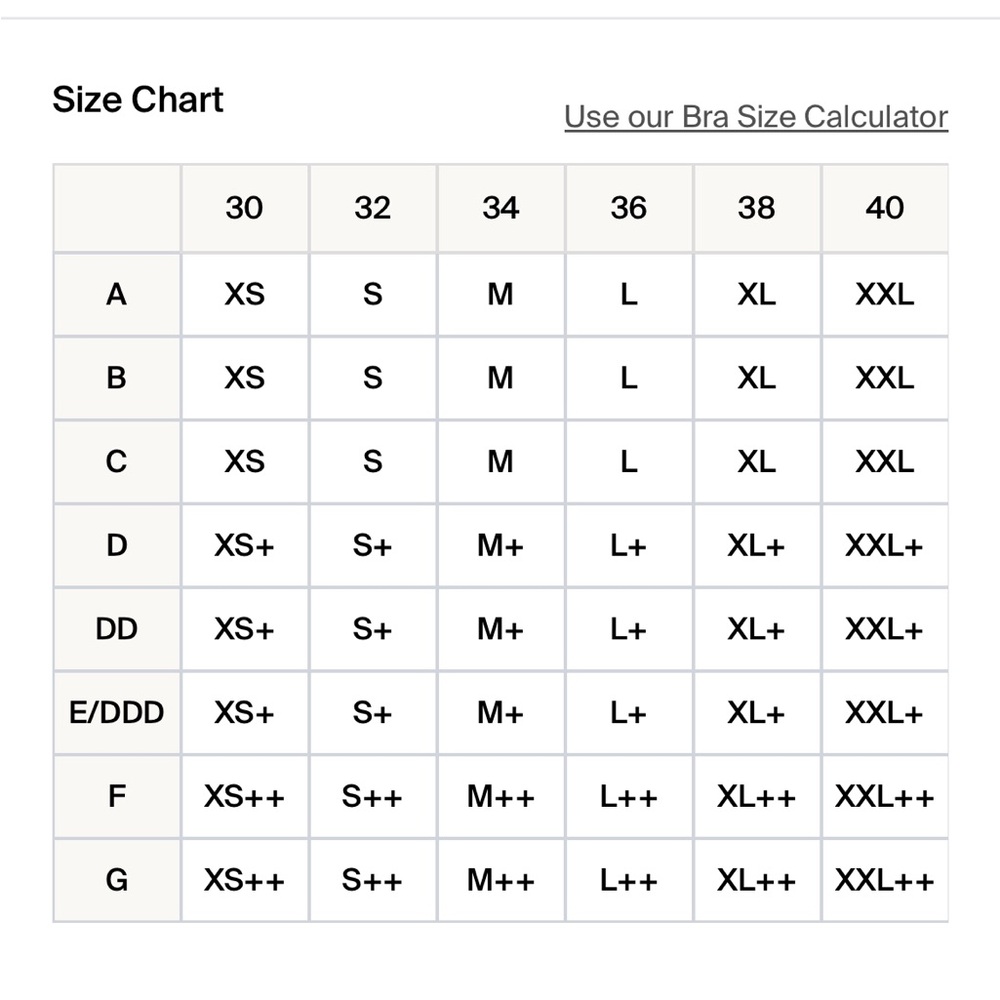Select the band size 30 column header
The image size is (1000, 1000).
245,208
